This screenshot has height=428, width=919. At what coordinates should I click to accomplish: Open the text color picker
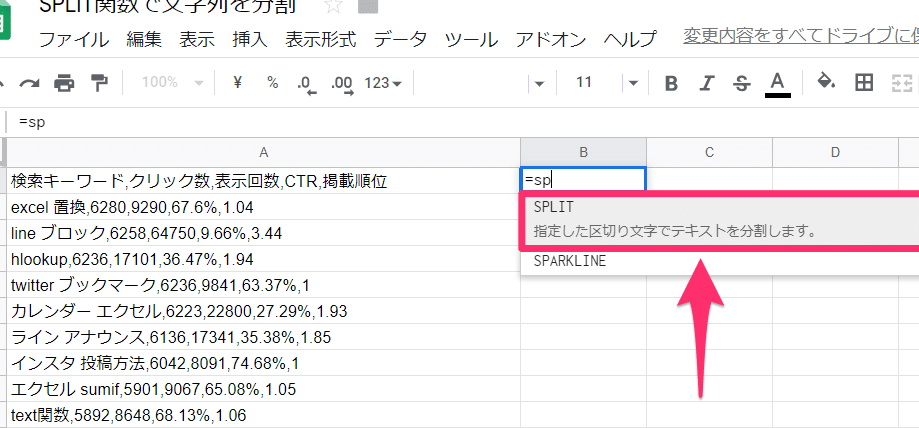[x=777, y=83]
